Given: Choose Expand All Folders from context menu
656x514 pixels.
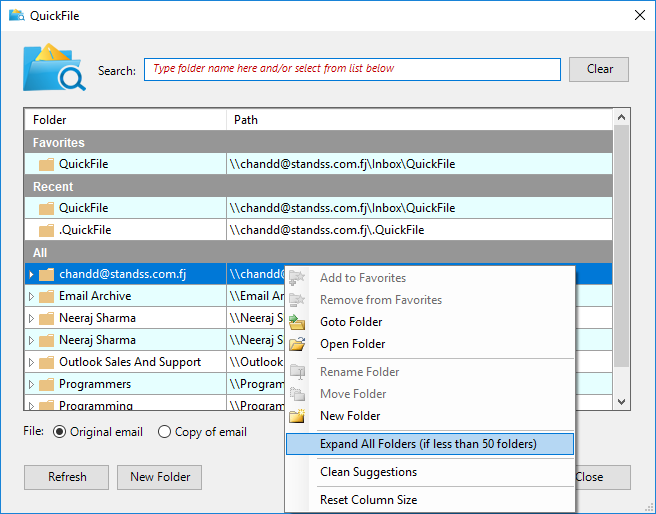Looking at the screenshot, I should 428,444.
